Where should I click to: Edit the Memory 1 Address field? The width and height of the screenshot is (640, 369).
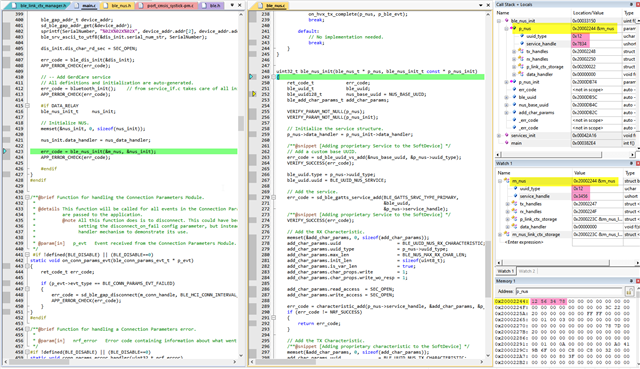pos(569,291)
